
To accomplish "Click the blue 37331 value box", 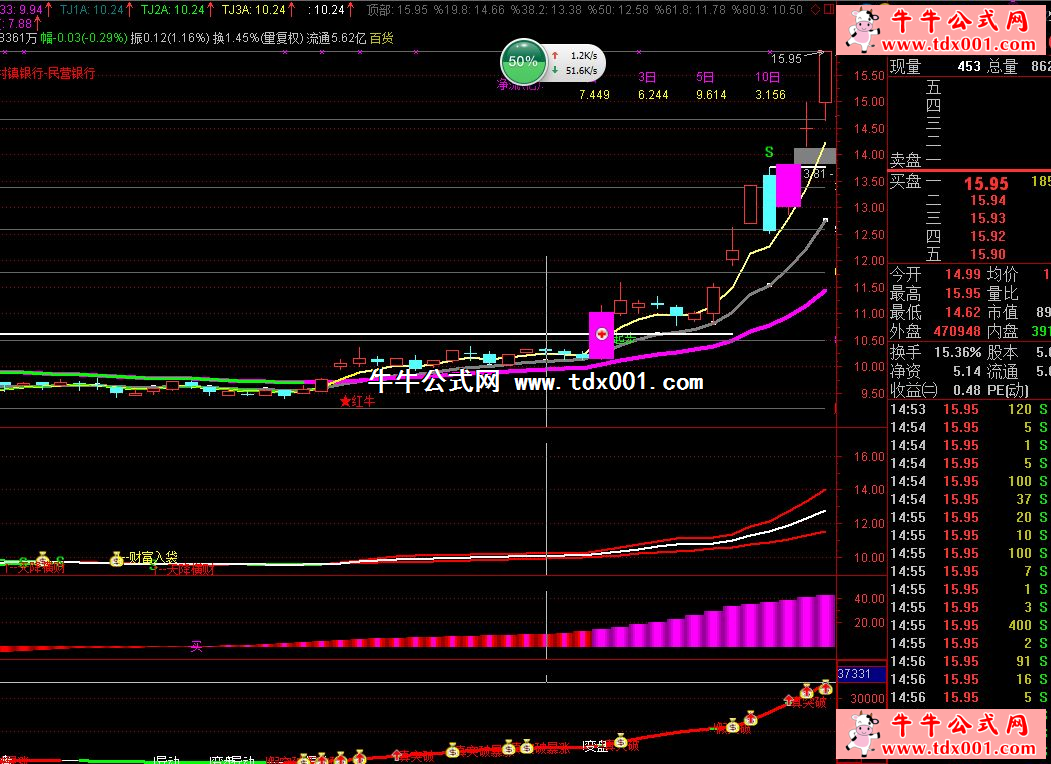I will (x=859, y=674).
